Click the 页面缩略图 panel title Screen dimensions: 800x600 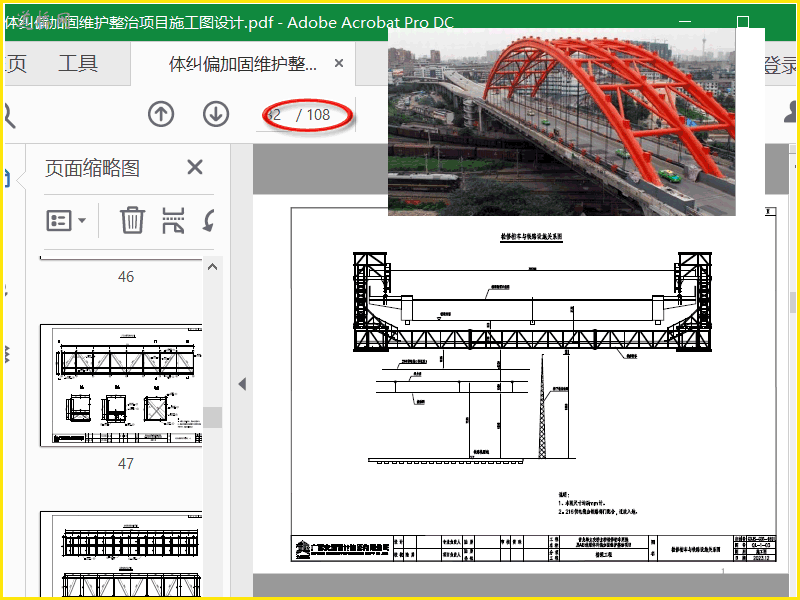[x=92, y=168]
